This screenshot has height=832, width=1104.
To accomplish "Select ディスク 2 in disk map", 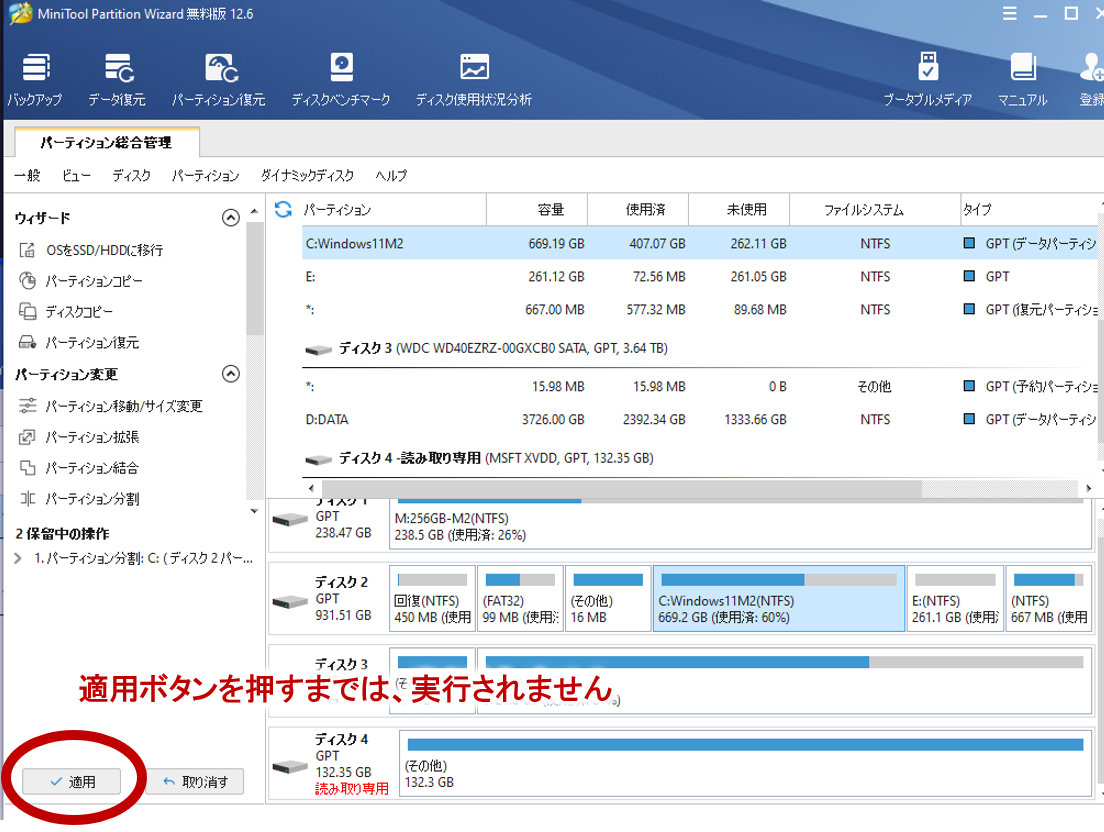I will click(x=327, y=599).
